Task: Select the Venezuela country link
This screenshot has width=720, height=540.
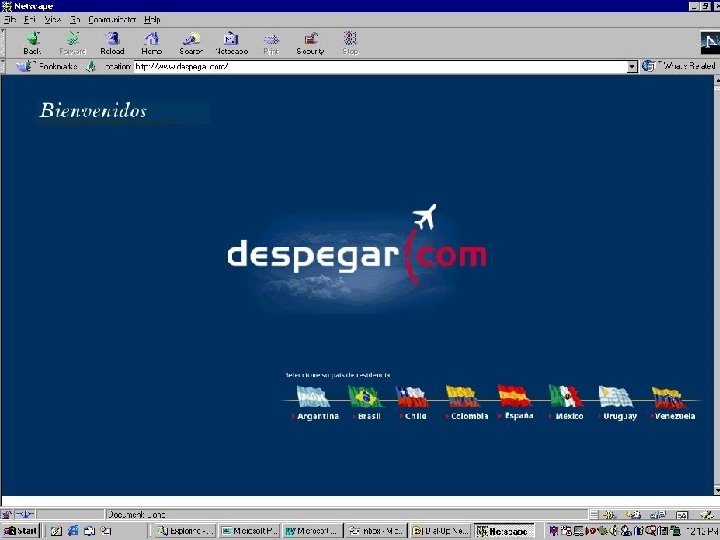Action: coord(673,416)
